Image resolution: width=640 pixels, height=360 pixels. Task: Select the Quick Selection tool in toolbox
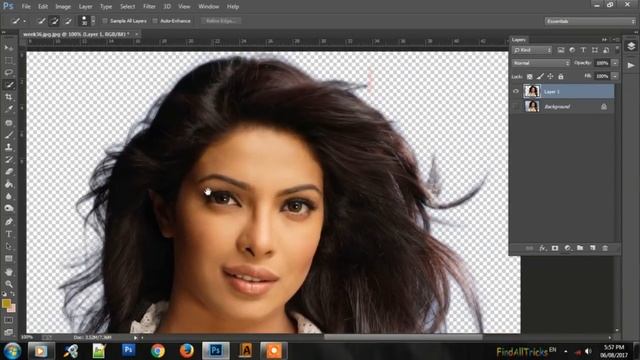tap(9, 85)
